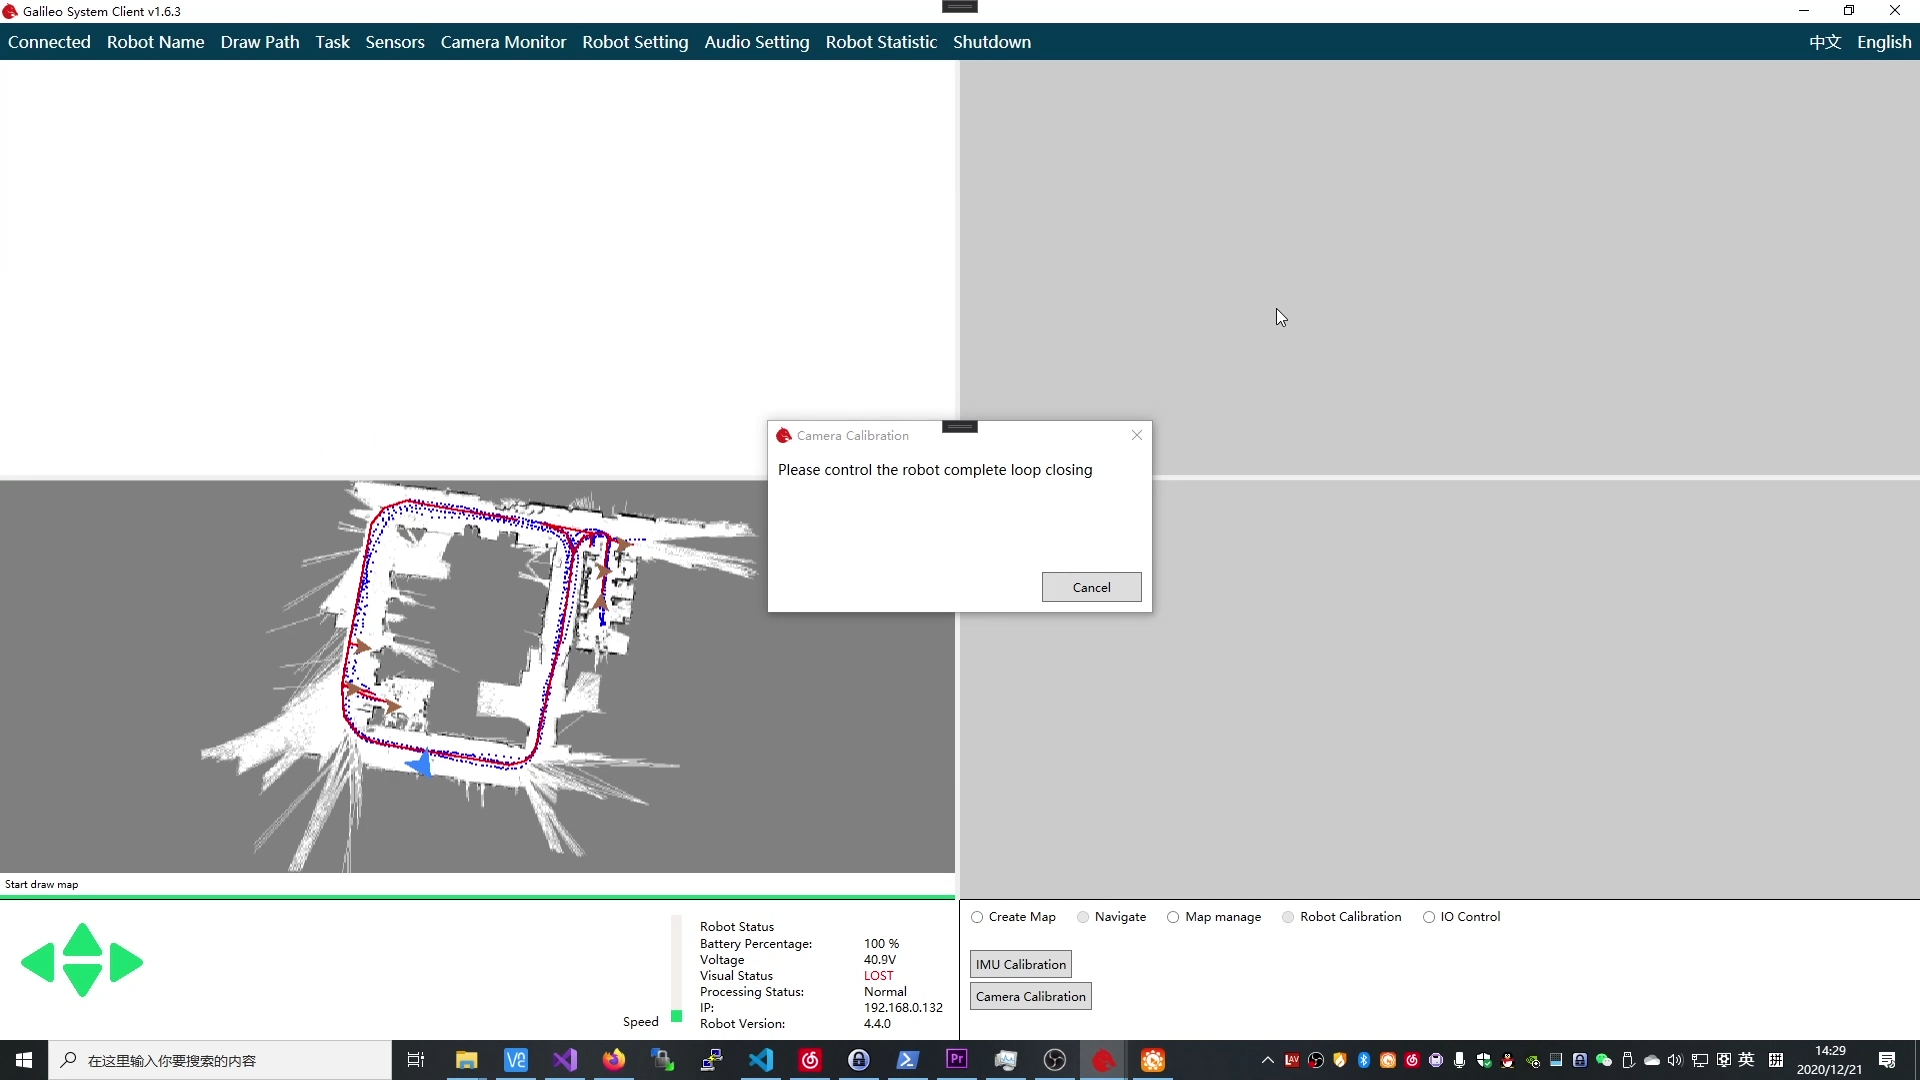This screenshot has width=1920, height=1080.
Task: Open the Robot Setting menu
Action: pos(635,42)
